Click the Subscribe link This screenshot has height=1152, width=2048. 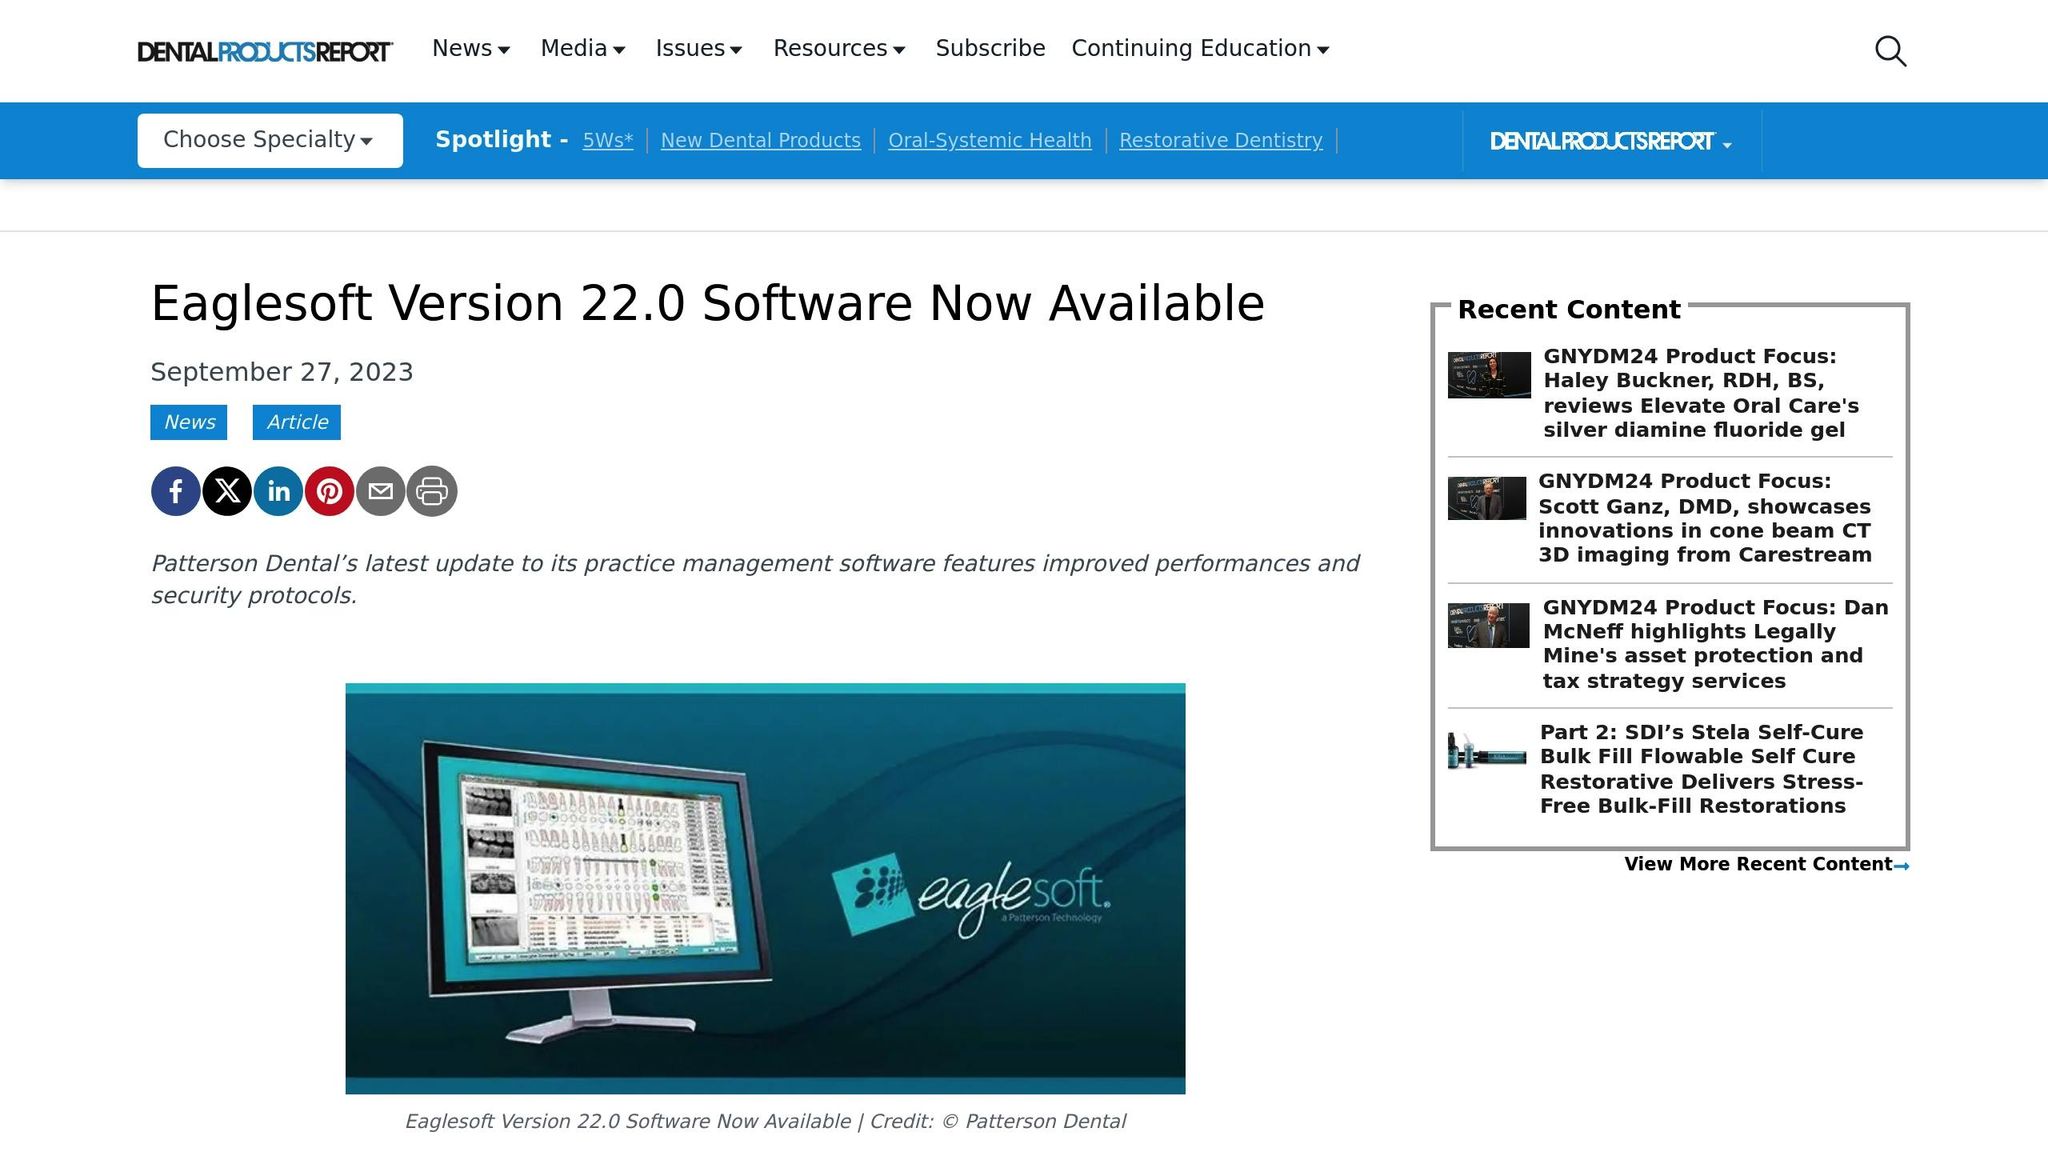[x=989, y=48]
